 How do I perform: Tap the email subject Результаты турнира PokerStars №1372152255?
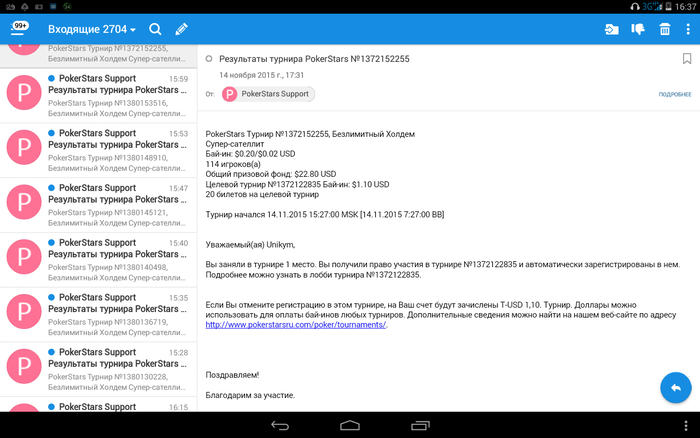click(x=314, y=59)
